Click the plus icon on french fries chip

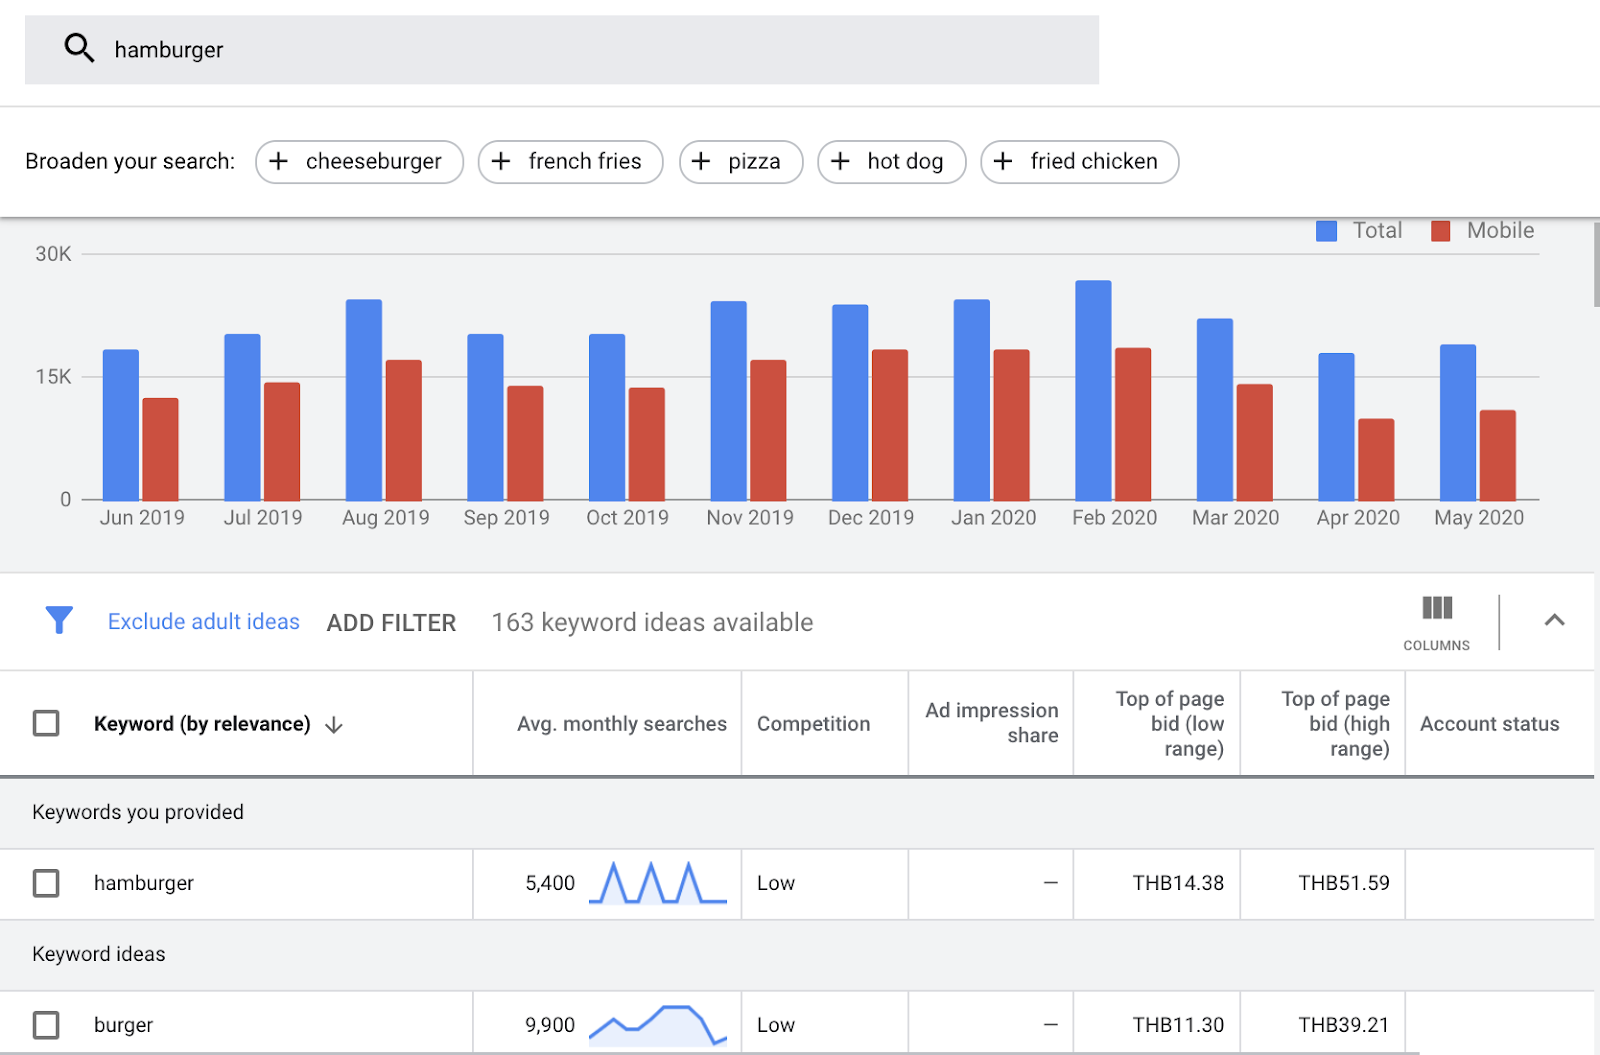pyautogui.click(x=501, y=161)
